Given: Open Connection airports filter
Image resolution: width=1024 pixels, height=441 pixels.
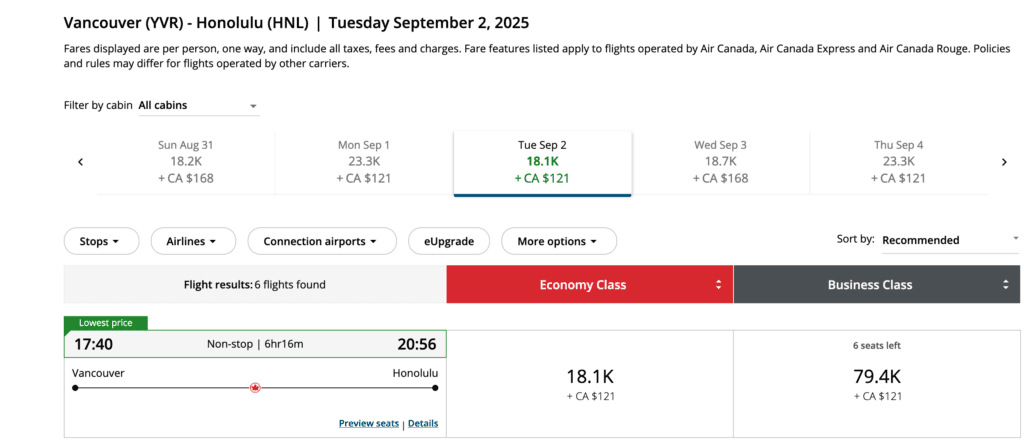Looking at the screenshot, I should tap(320, 241).
